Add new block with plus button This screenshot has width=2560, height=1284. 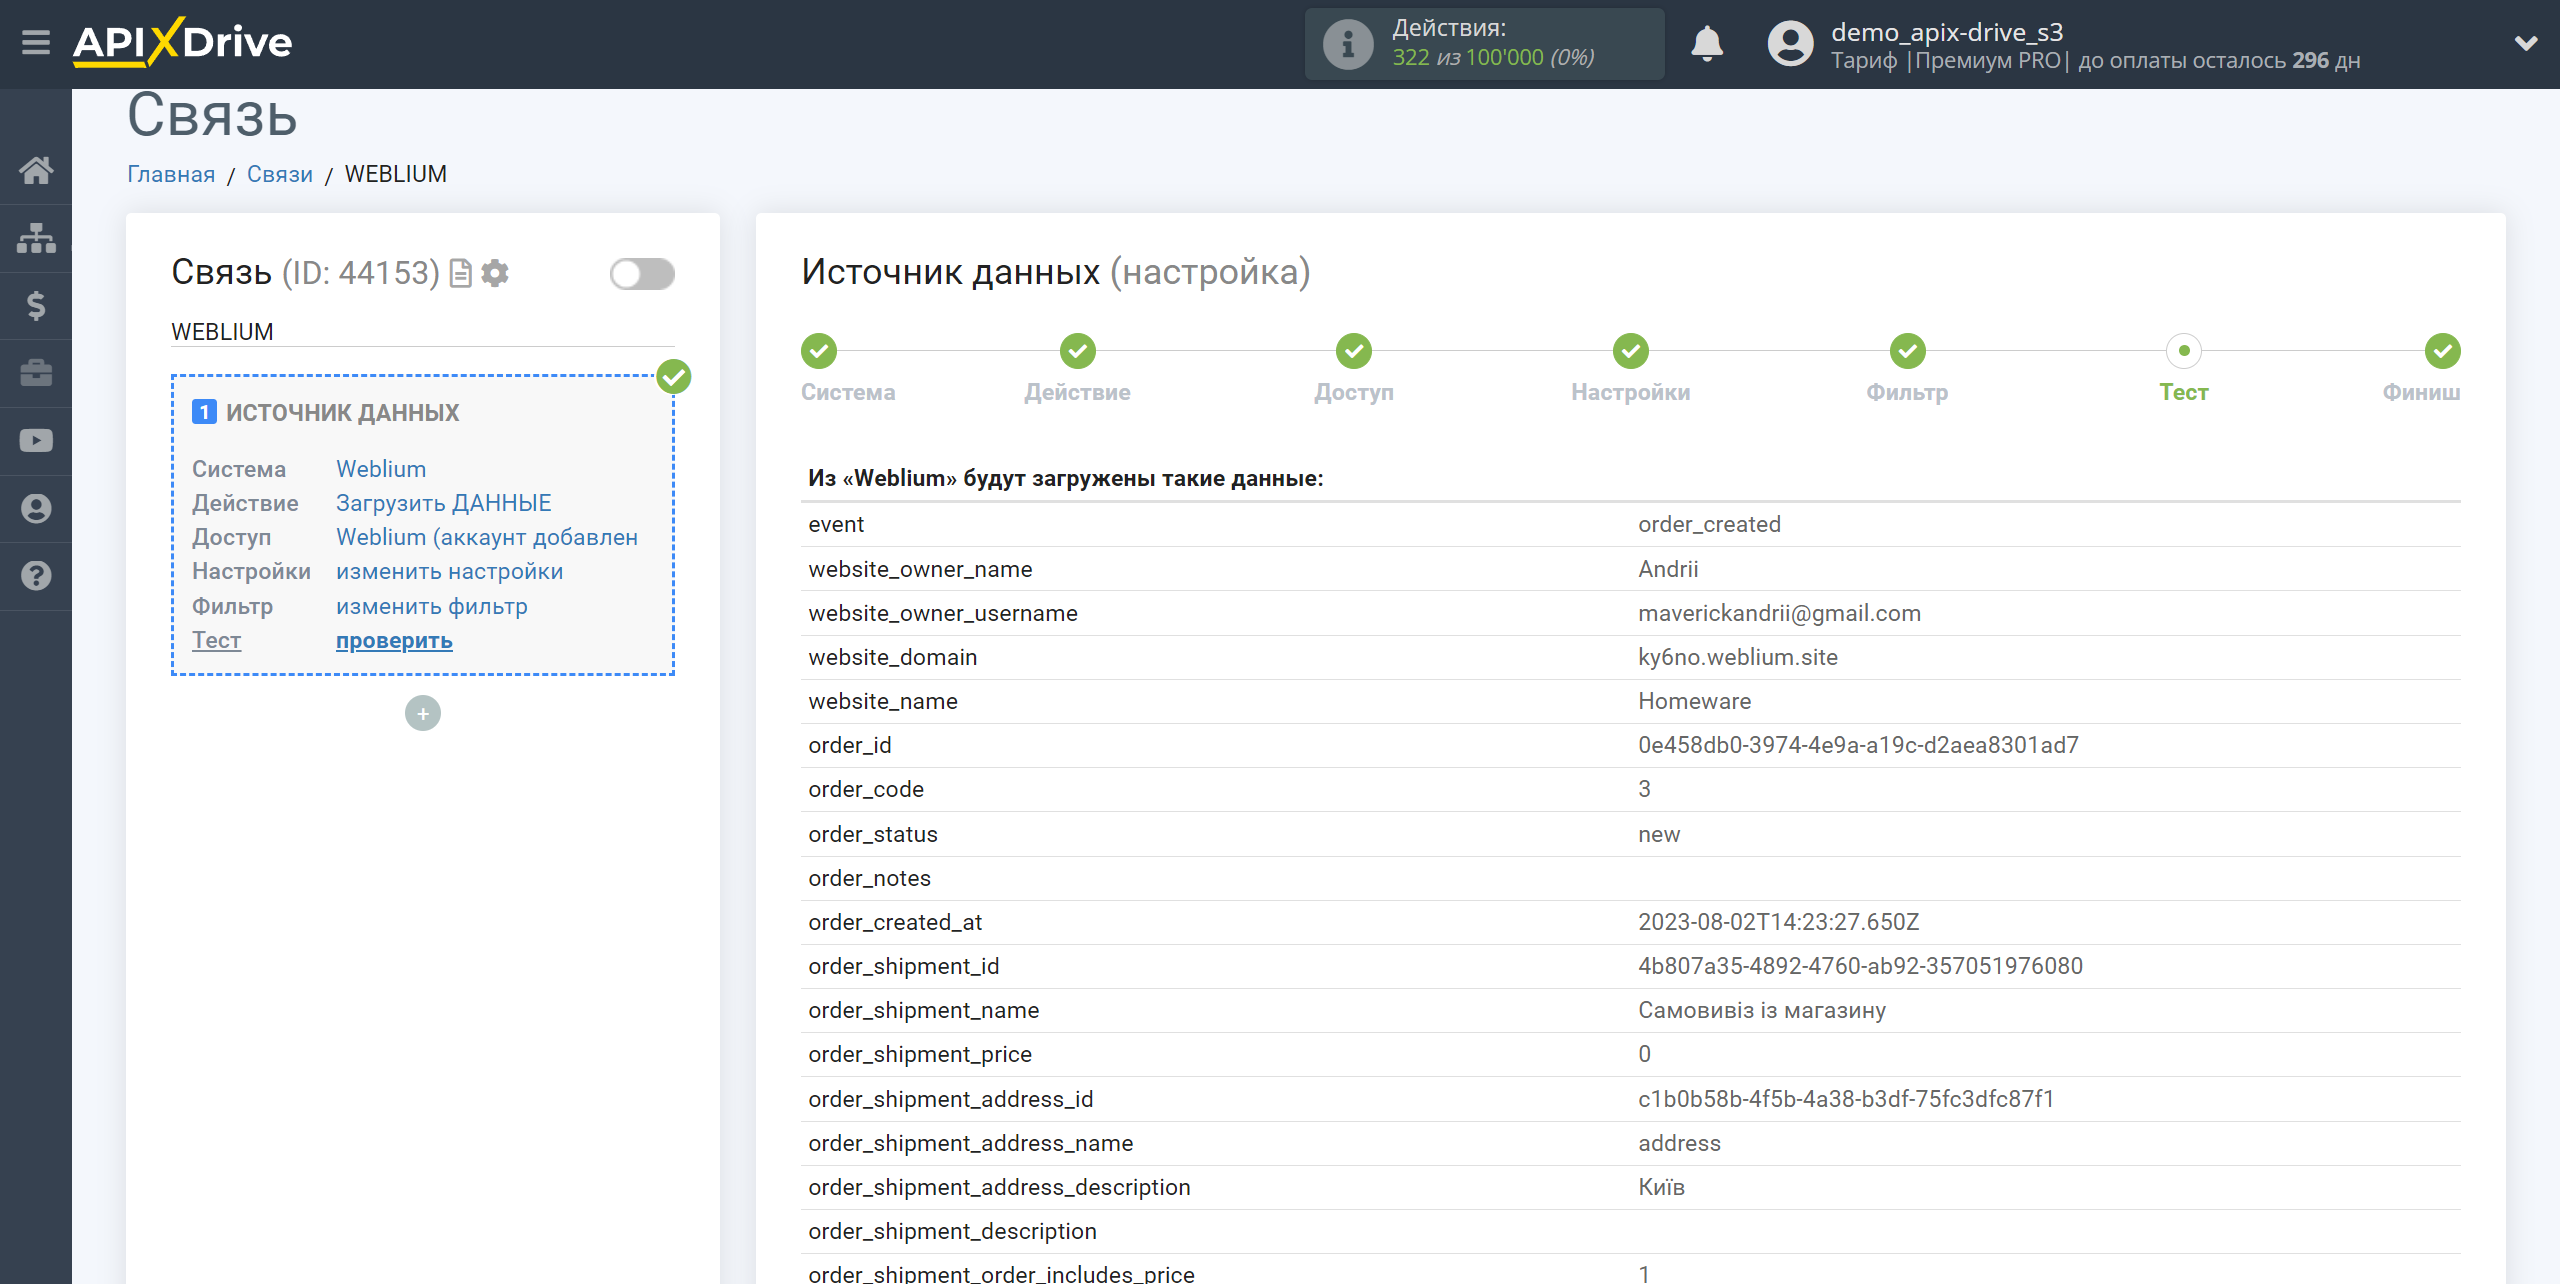[423, 713]
